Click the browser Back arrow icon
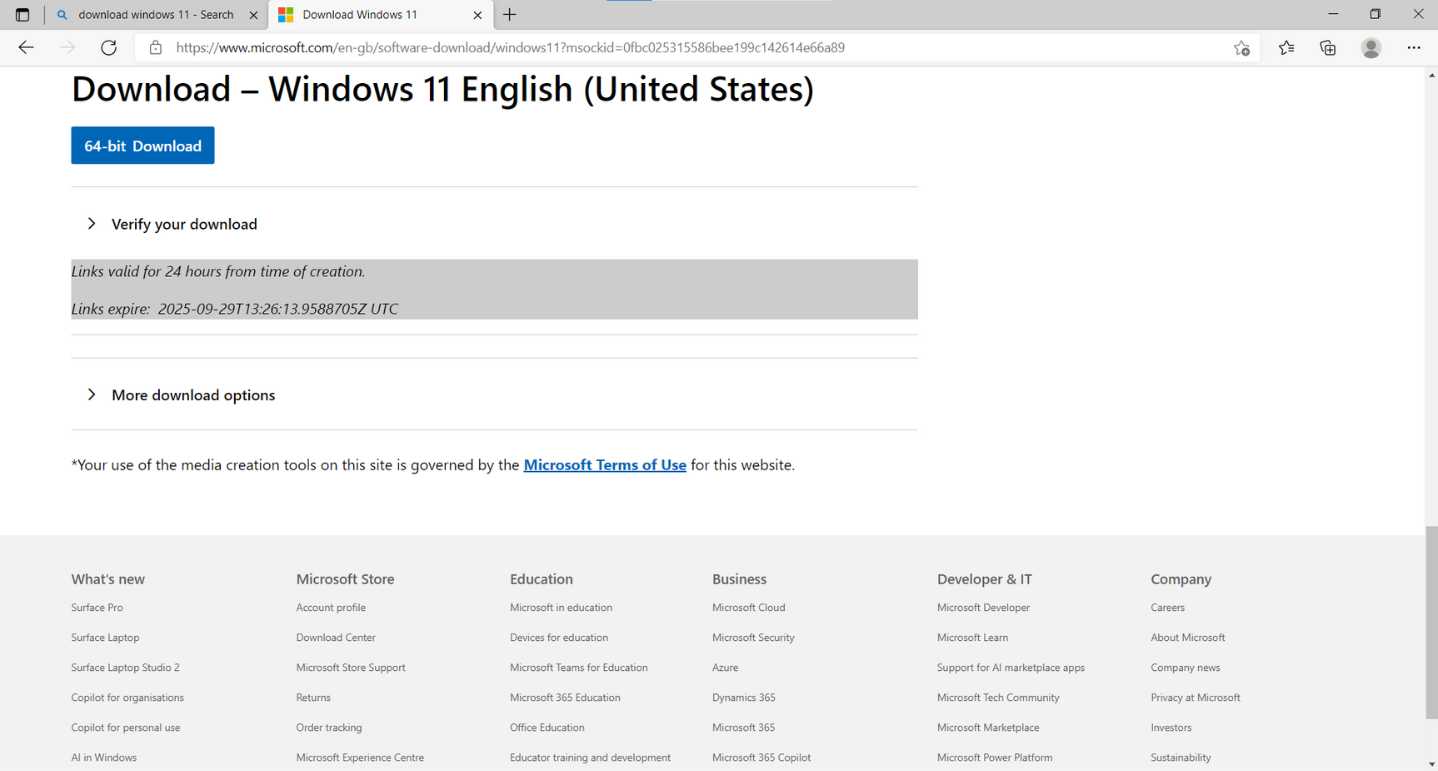The width and height of the screenshot is (1438, 771). tap(26, 47)
